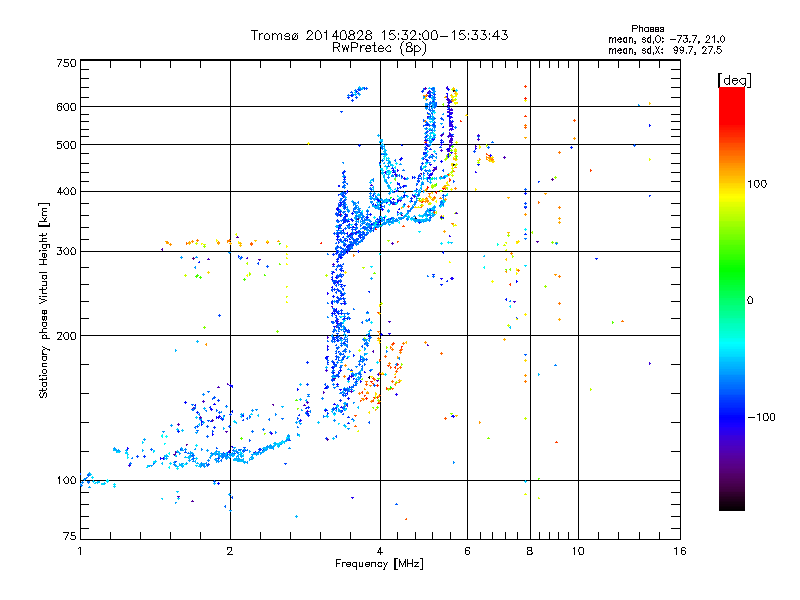Click the '2' frequency axis label

pyautogui.click(x=230, y=551)
